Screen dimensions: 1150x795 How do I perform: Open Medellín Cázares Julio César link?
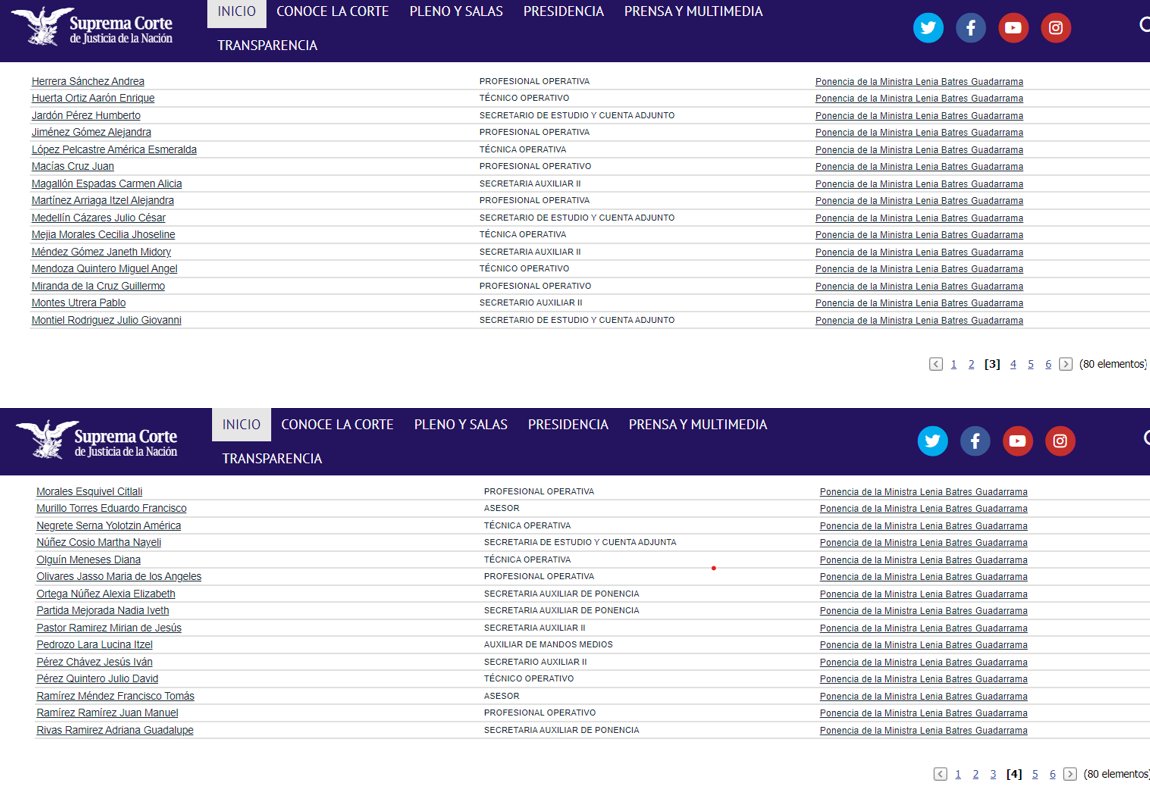click(x=98, y=218)
